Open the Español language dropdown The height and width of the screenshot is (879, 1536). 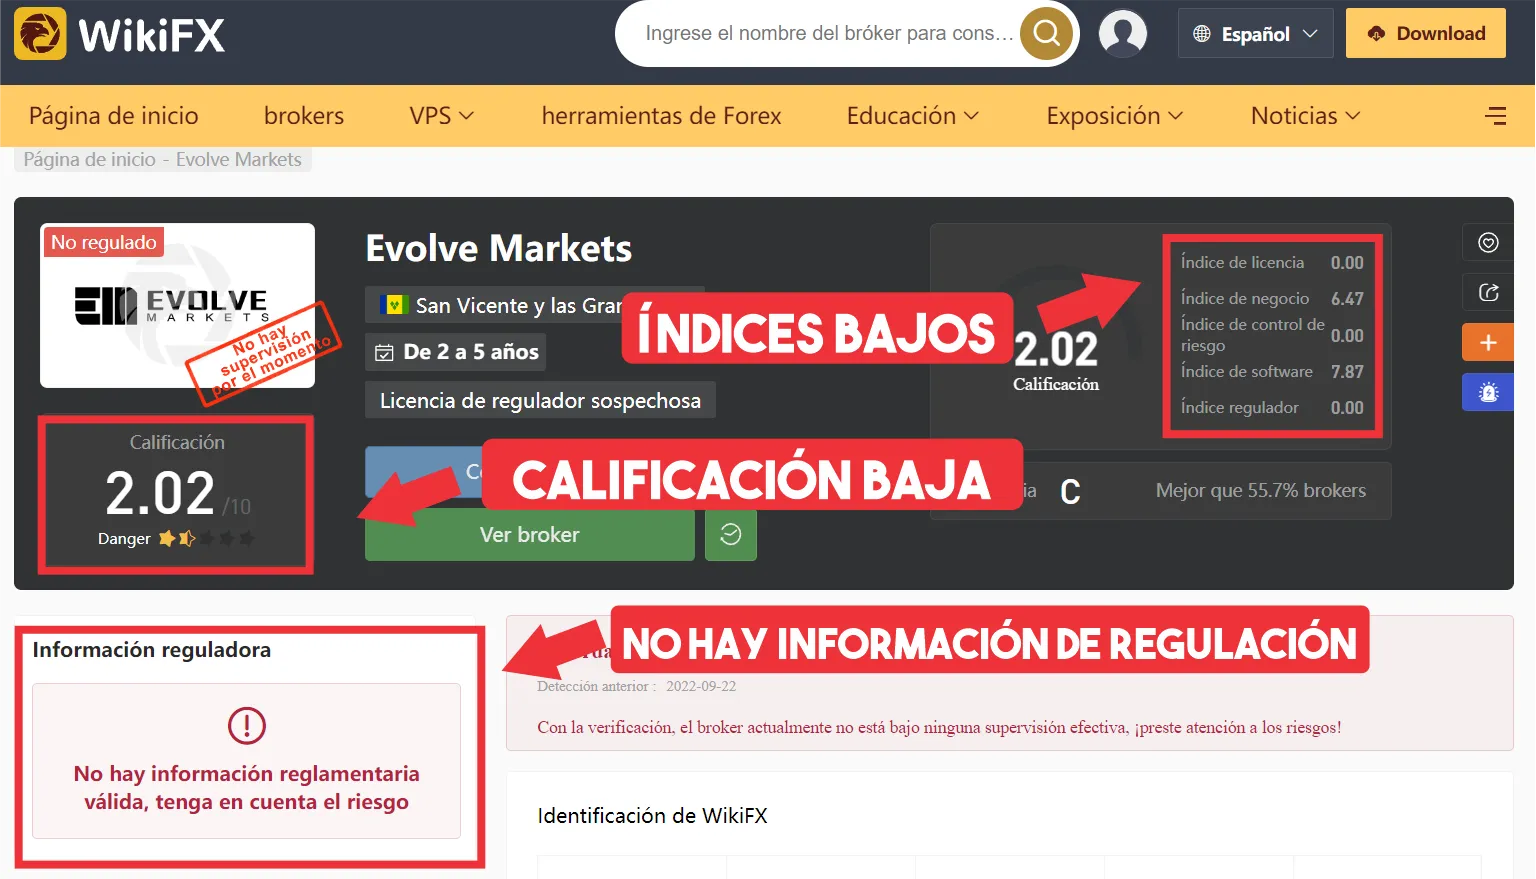coord(1256,34)
